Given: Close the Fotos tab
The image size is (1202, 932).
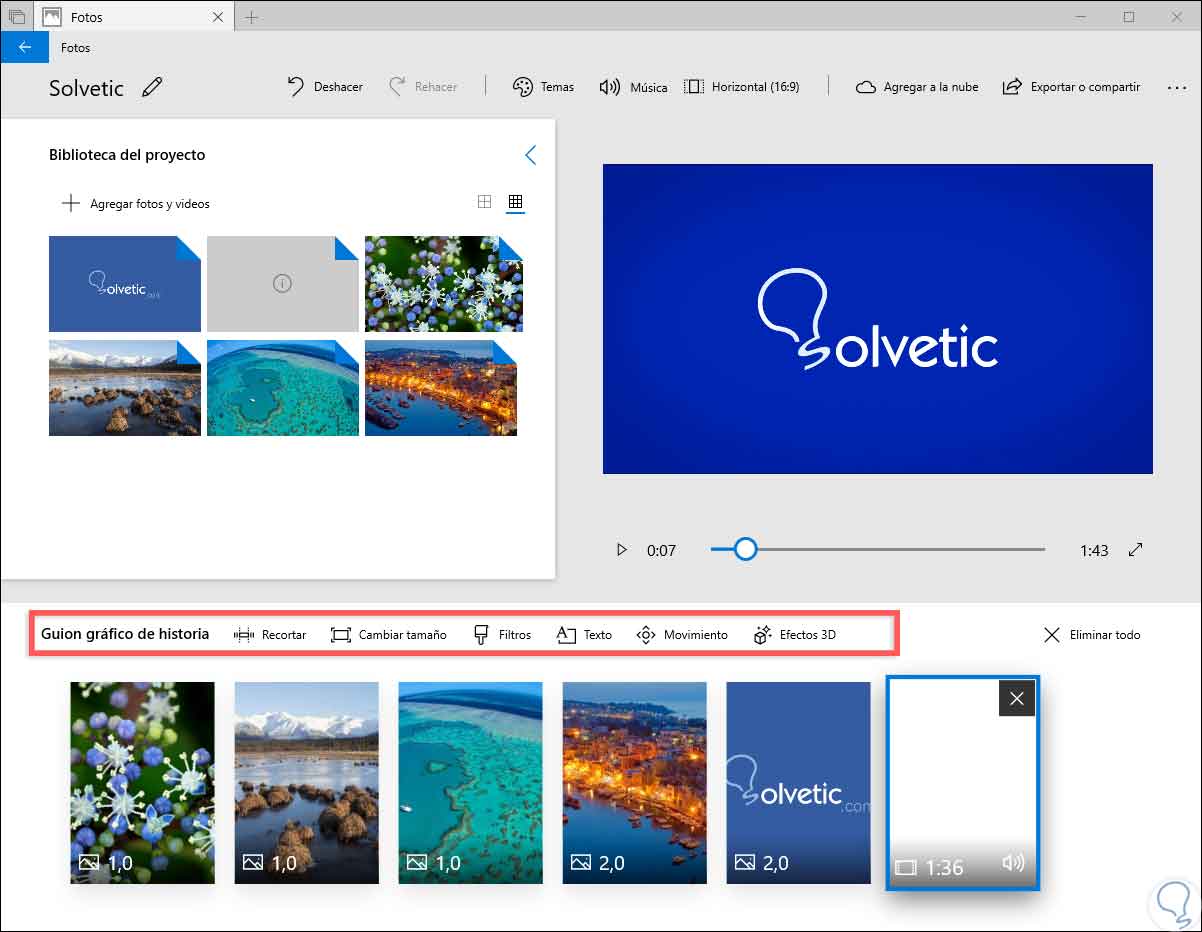Looking at the screenshot, I should coord(219,17).
